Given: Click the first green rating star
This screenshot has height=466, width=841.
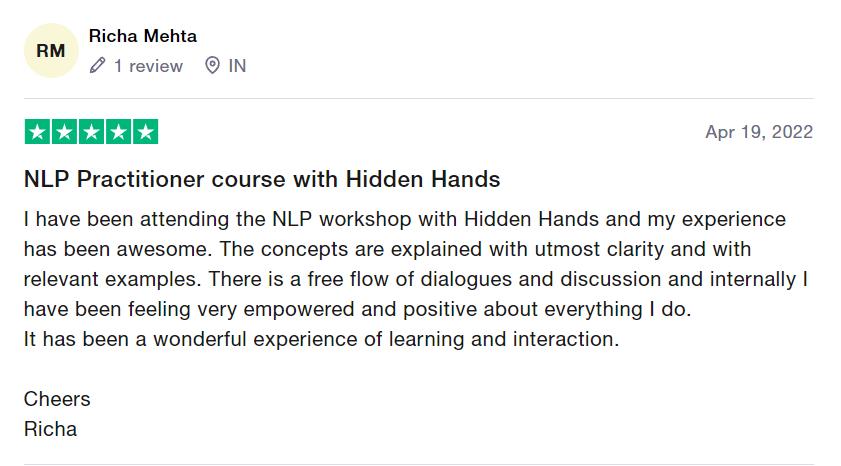Looking at the screenshot, I should (38, 132).
